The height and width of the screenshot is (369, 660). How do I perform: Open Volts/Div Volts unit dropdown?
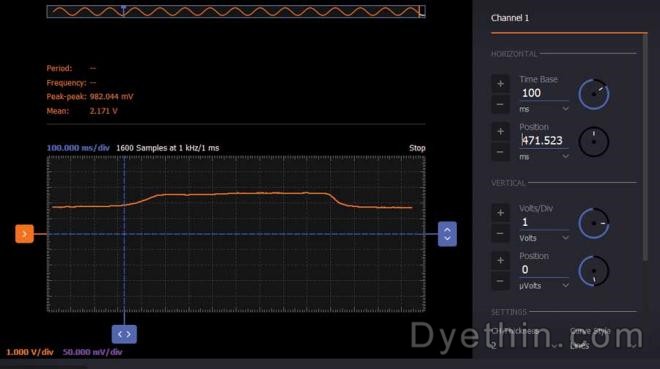pos(544,238)
